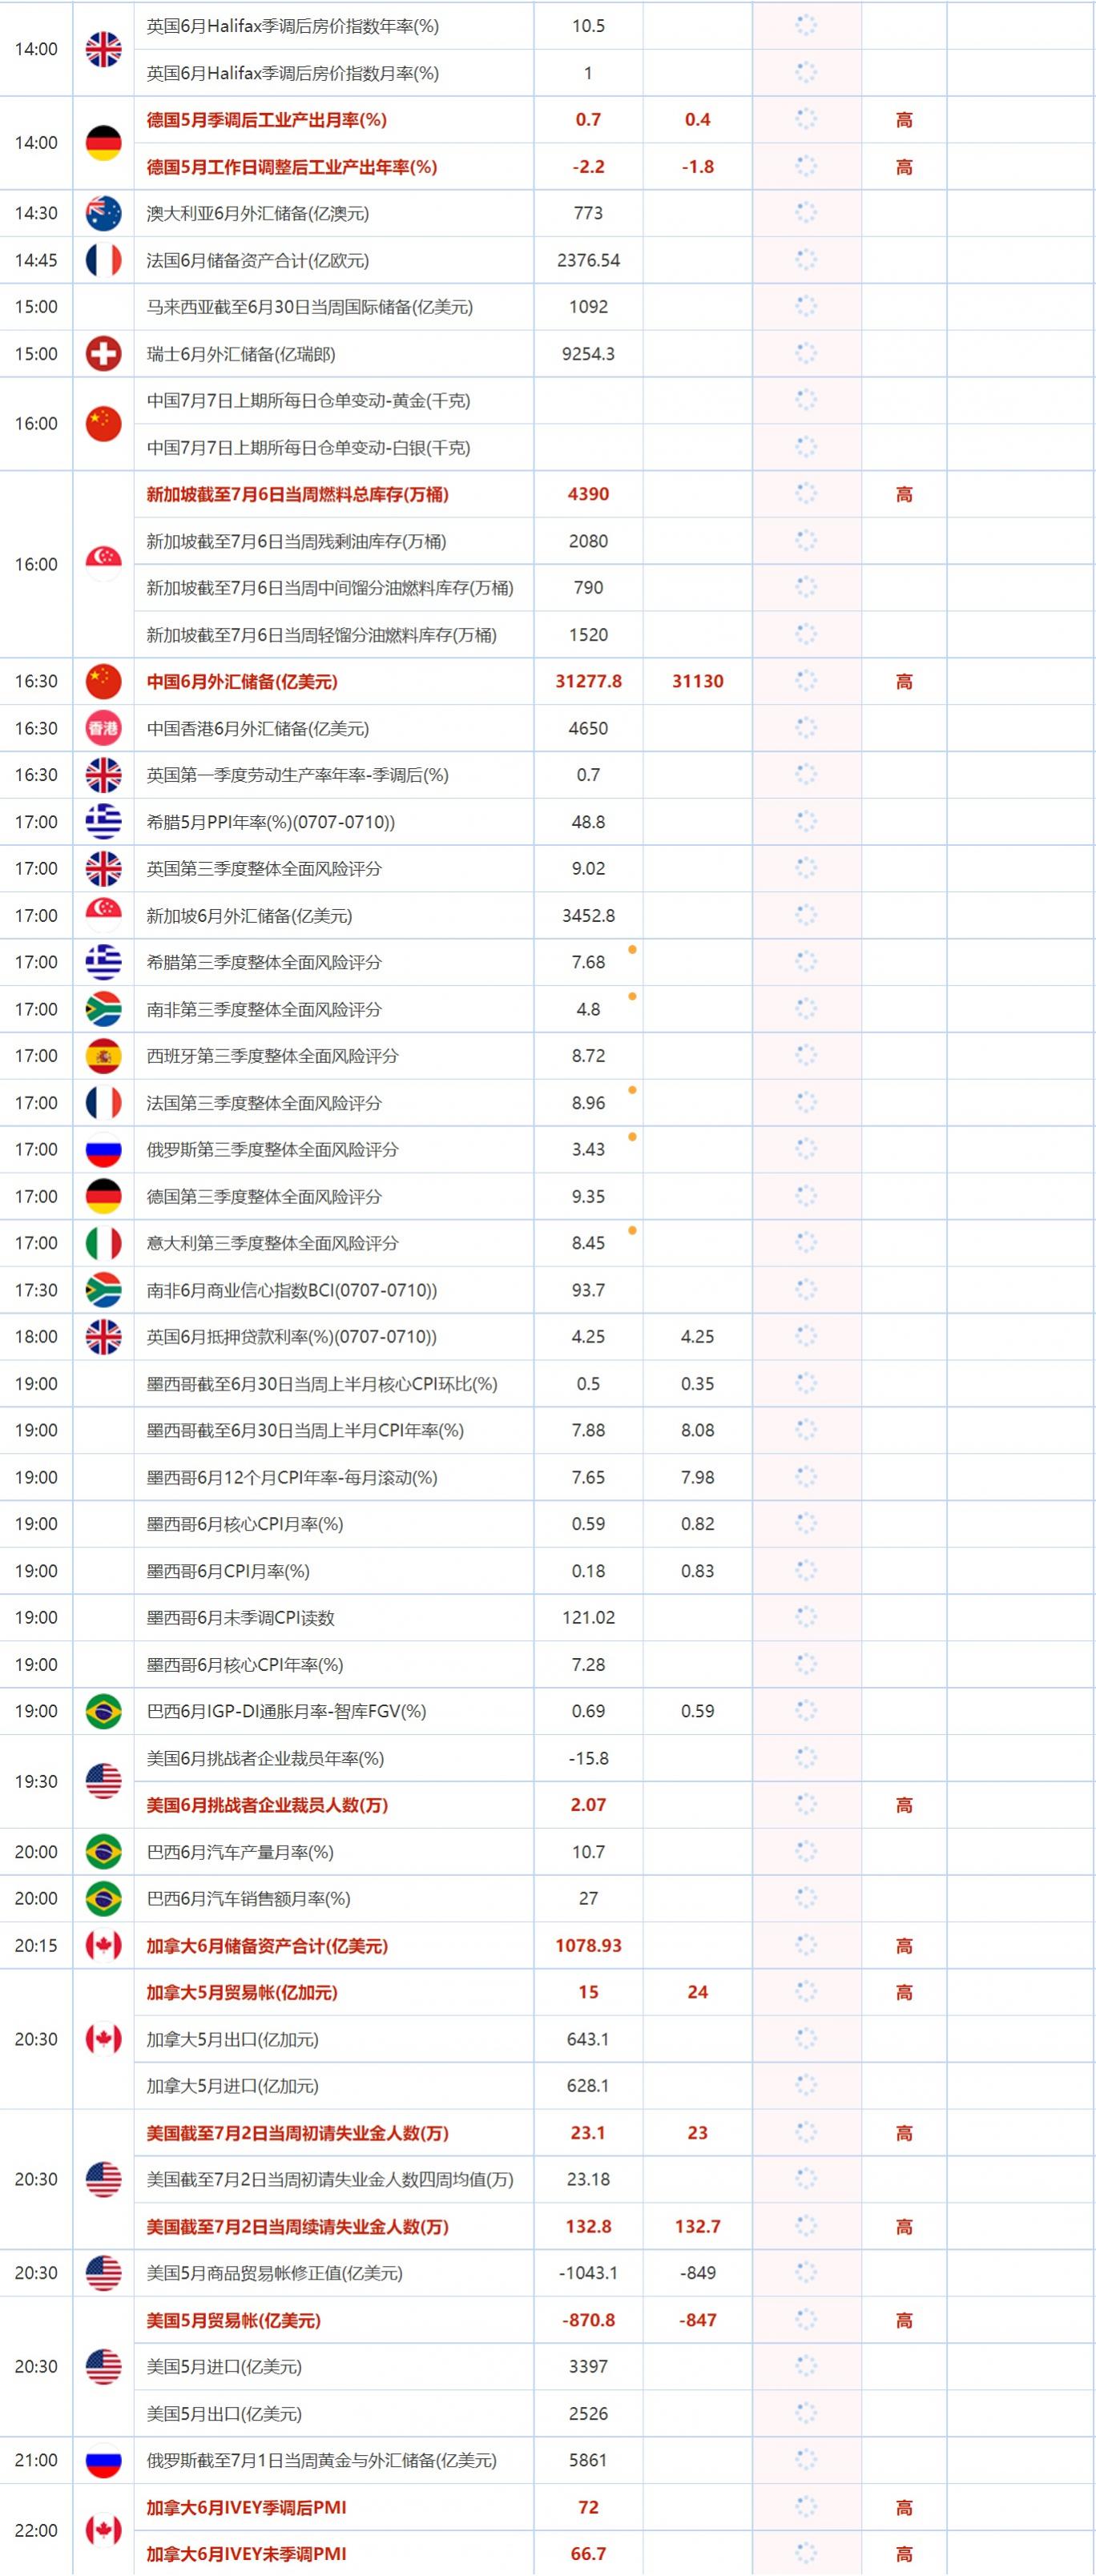Select the Australian flag beside 澳大利亚6月外汇储备
The image size is (1096, 2576).
(103, 213)
